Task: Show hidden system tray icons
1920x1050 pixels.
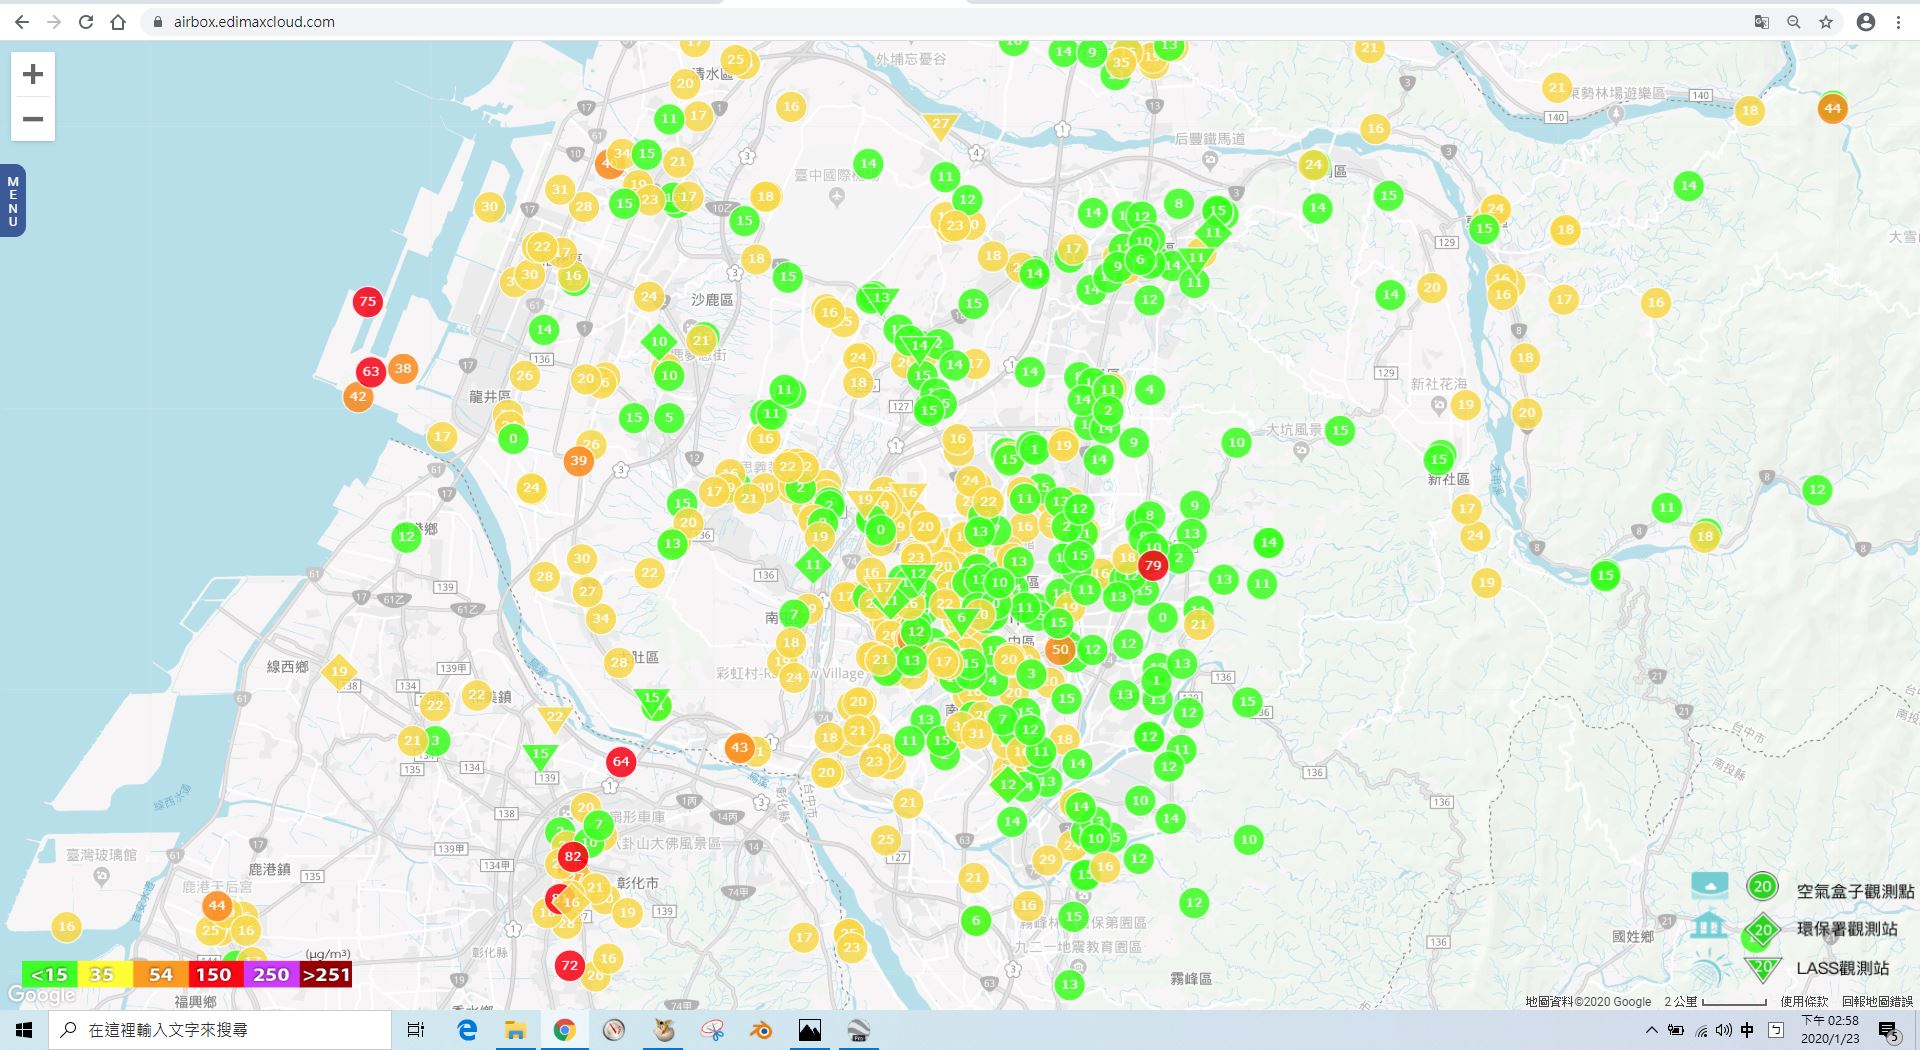Action: click(x=1651, y=1030)
